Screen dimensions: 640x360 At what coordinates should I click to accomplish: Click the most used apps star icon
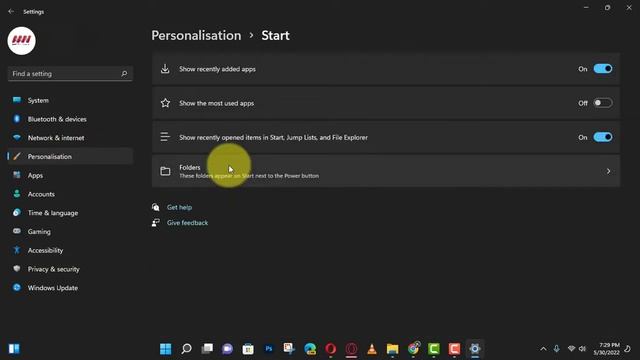point(165,103)
